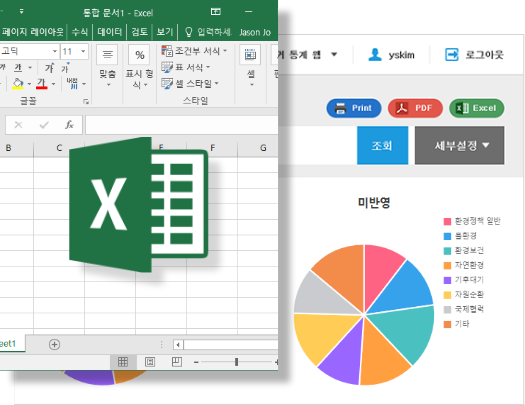
Task: Toggle the 국제협력 legend item
Action: pos(464,309)
